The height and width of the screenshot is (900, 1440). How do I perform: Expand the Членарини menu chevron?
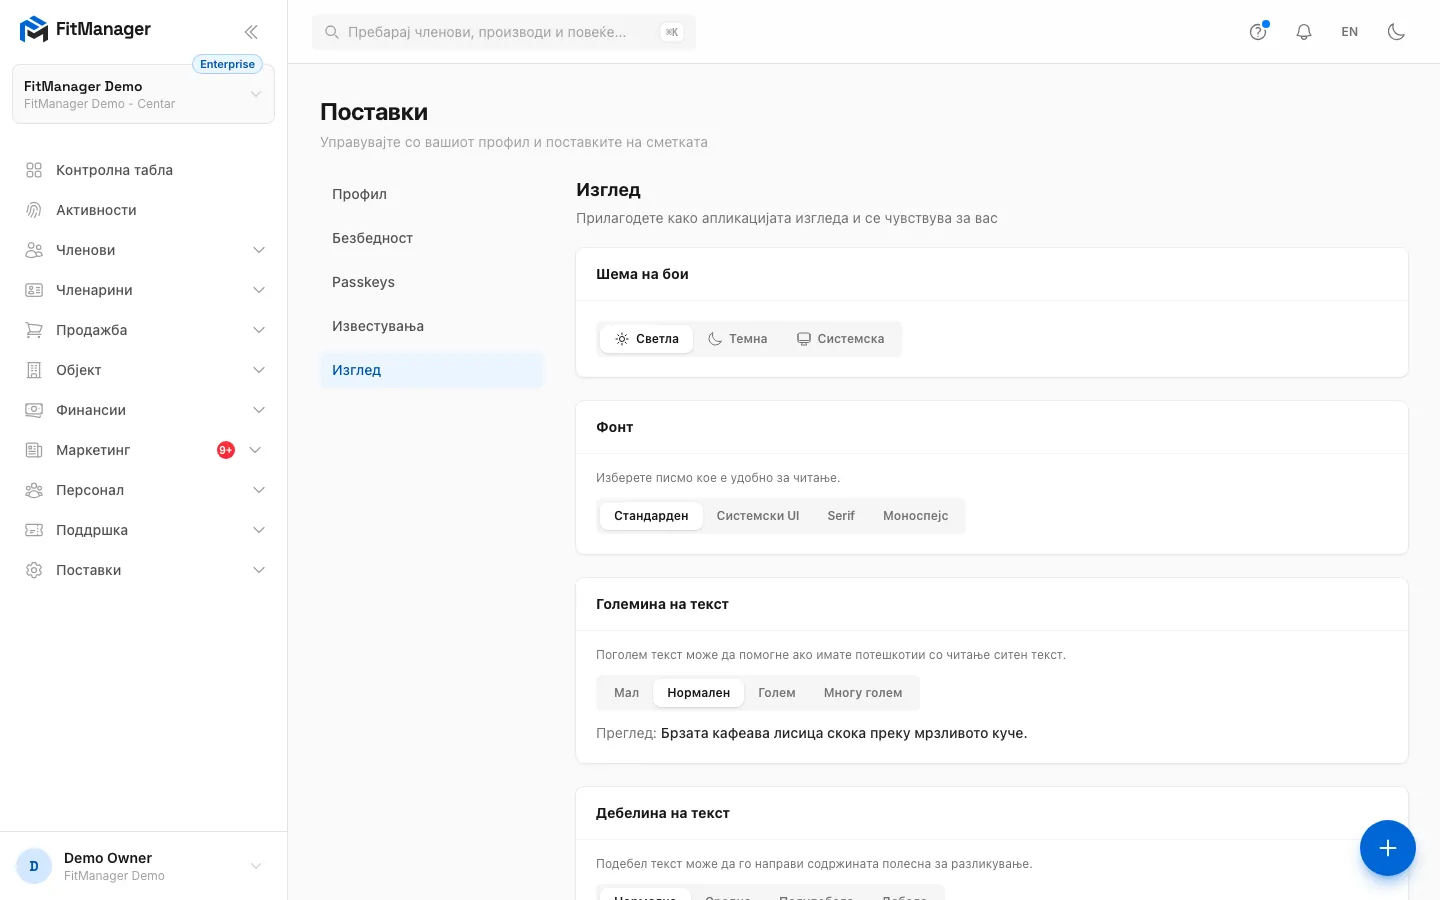coord(259,290)
